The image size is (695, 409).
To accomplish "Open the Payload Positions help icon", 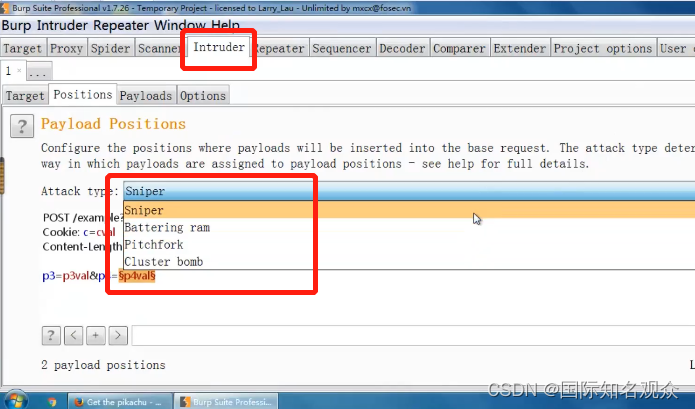I will click(x=22, y=126).
